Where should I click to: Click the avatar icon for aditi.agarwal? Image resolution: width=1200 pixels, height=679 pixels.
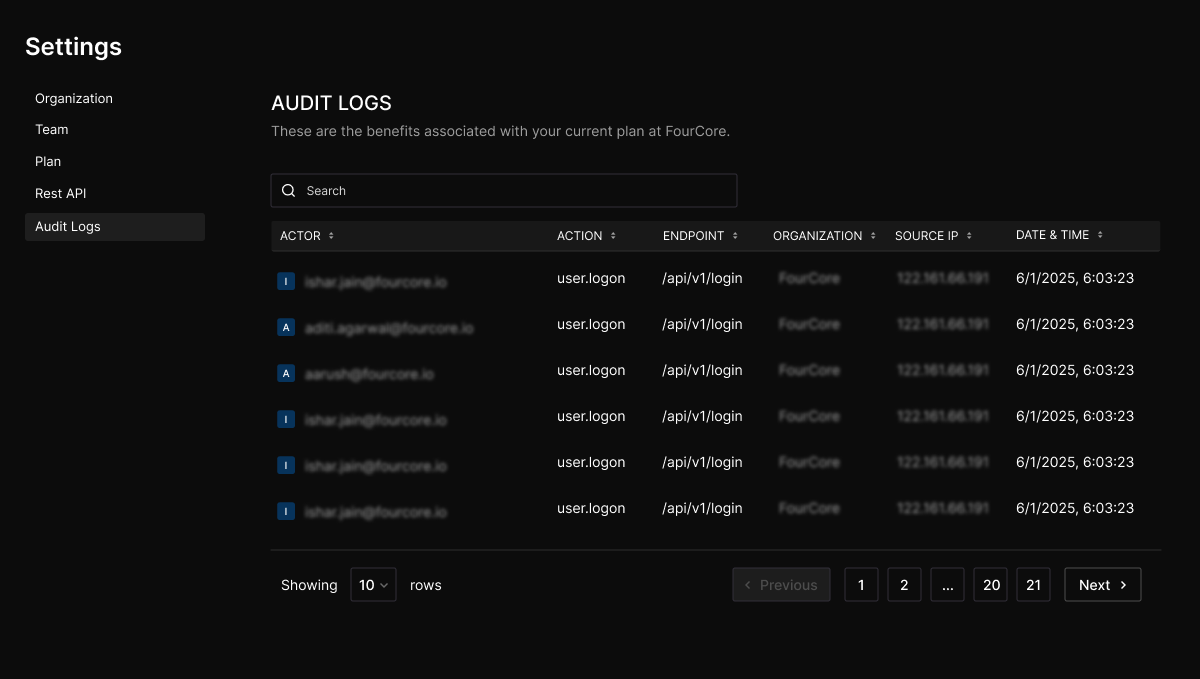286,327
